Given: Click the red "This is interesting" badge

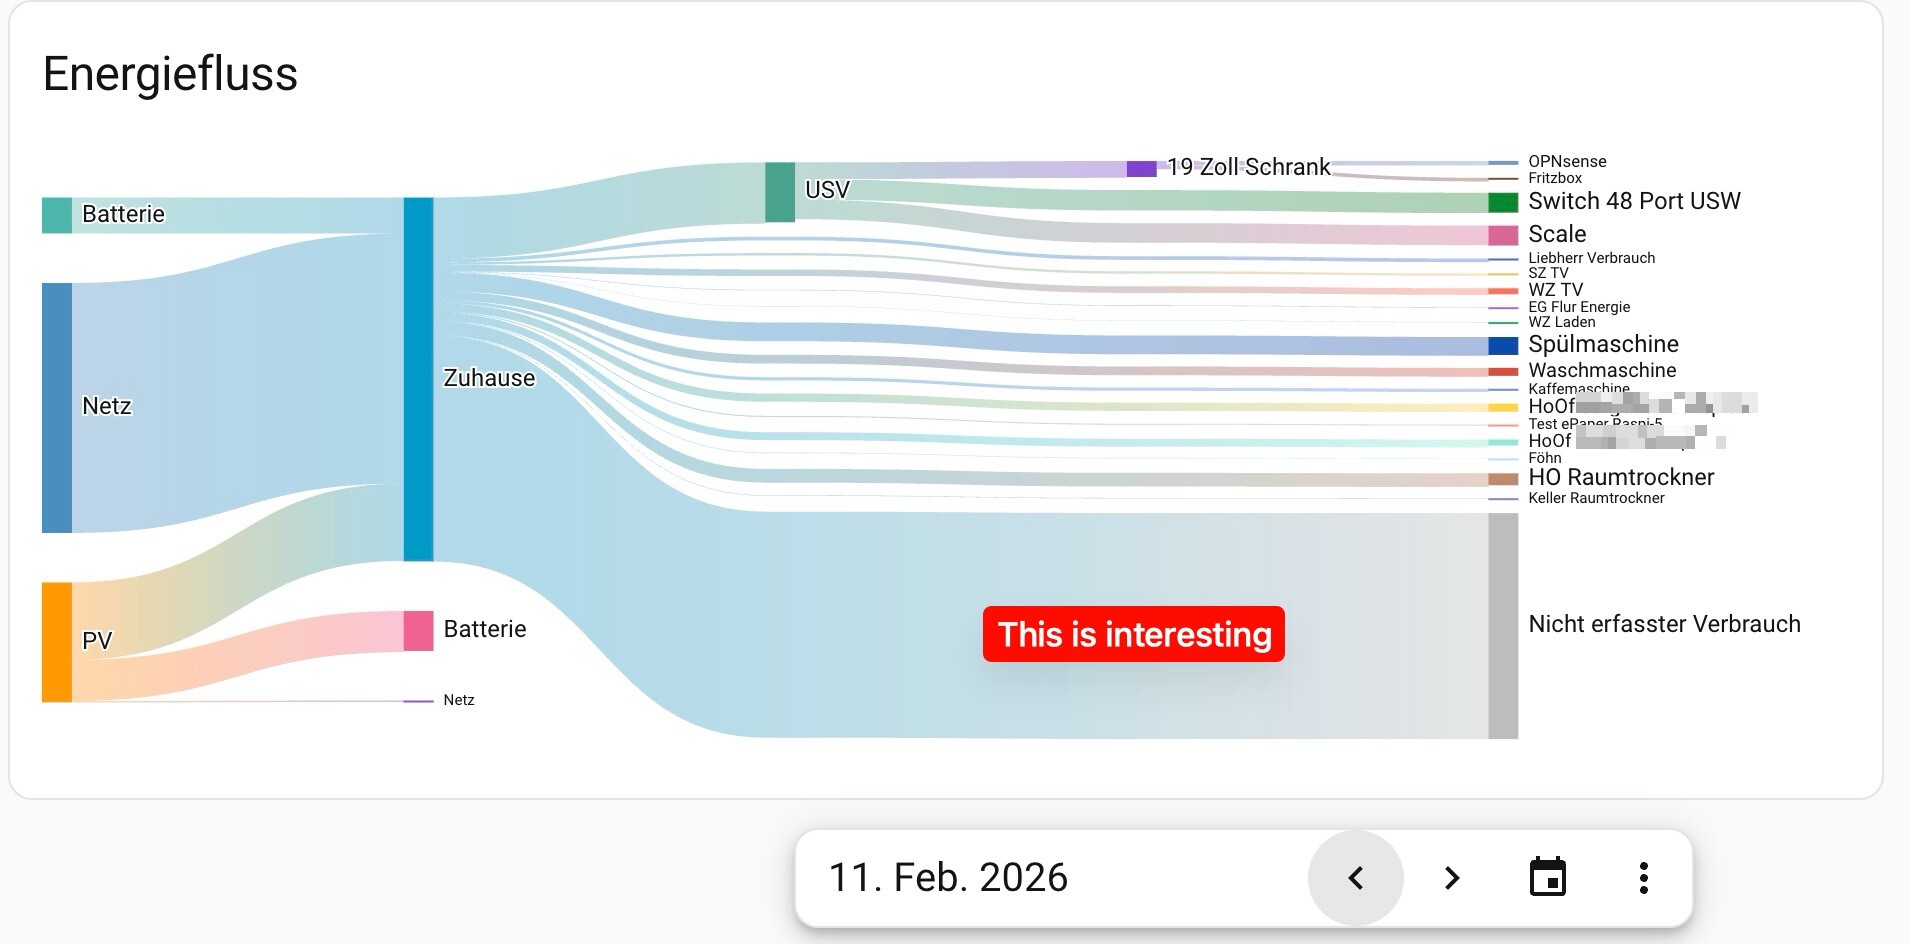Looking at the screenshot, I should click(1133, 634).
